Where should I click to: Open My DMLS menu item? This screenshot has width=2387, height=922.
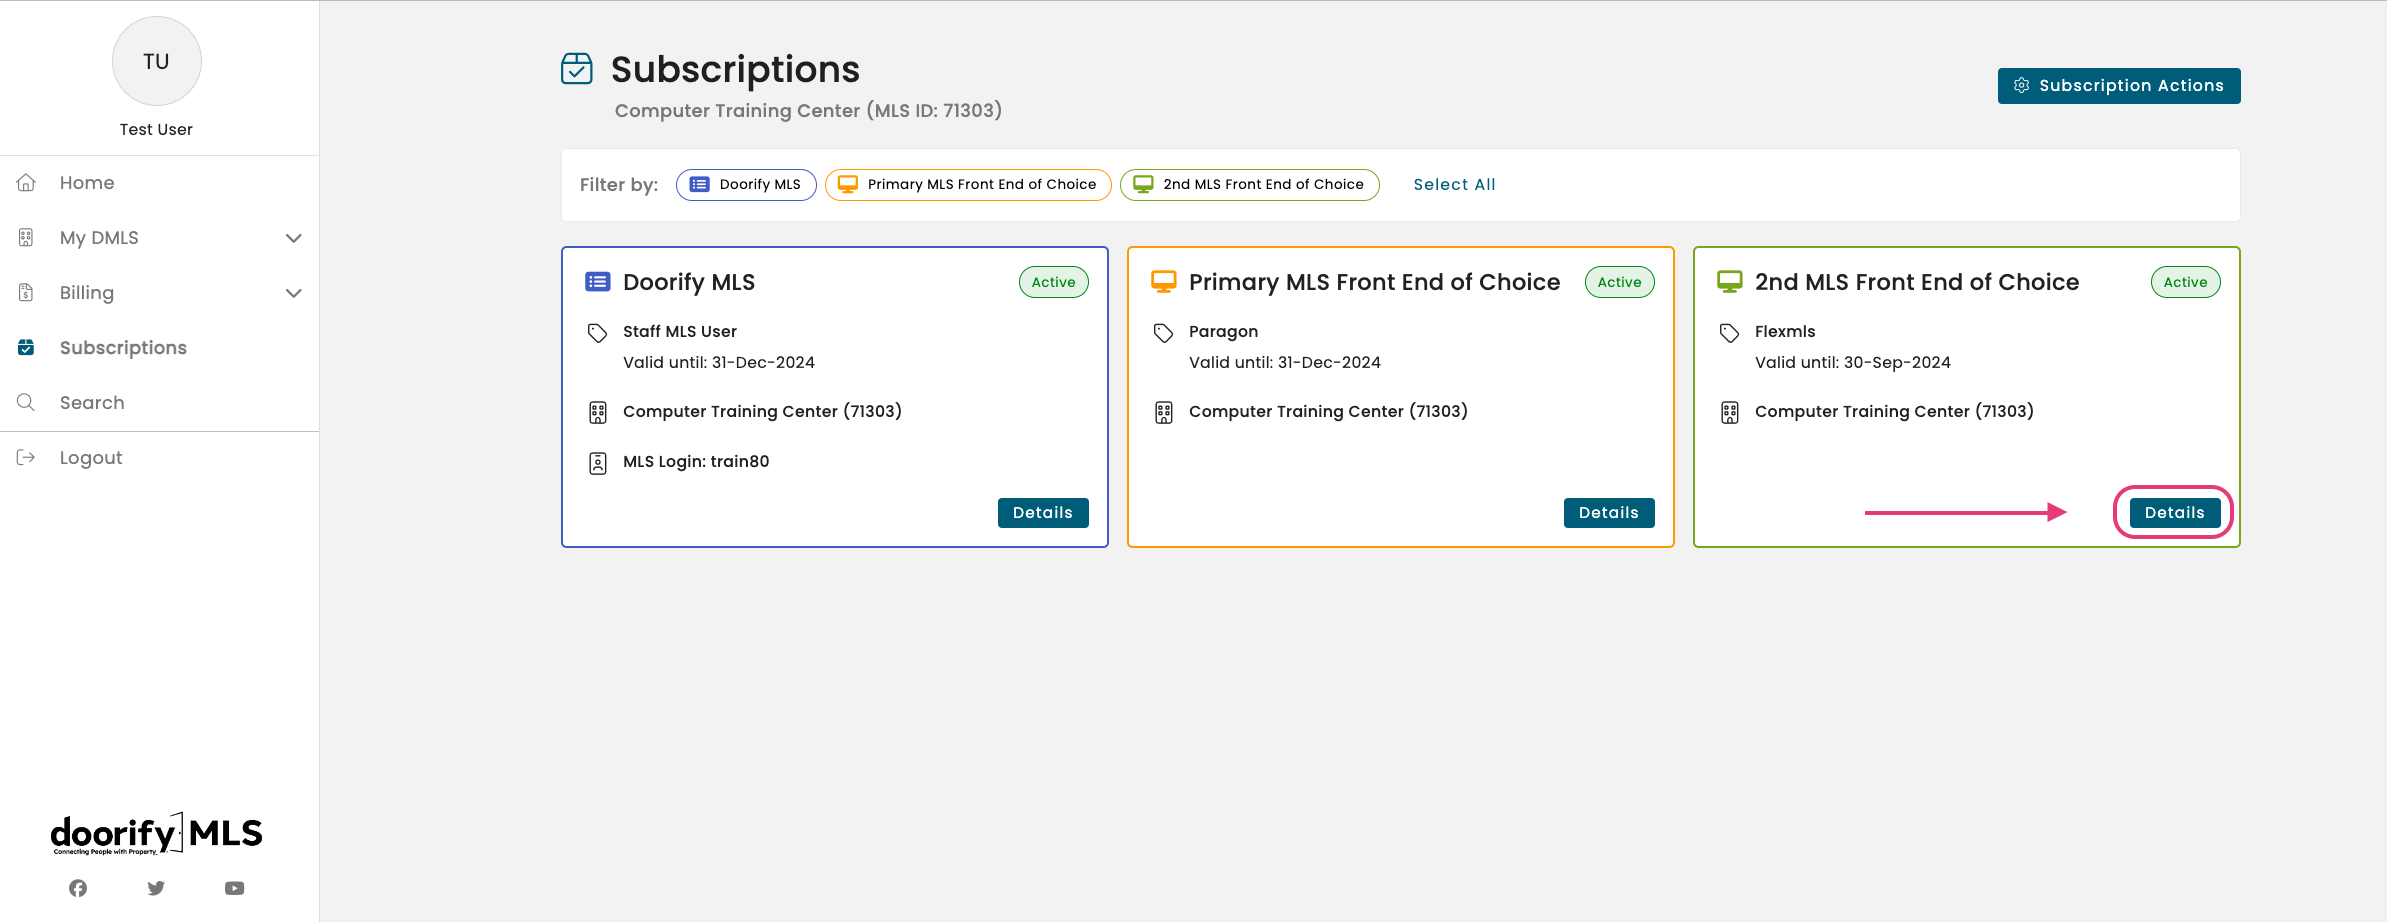tap(160, 238)
